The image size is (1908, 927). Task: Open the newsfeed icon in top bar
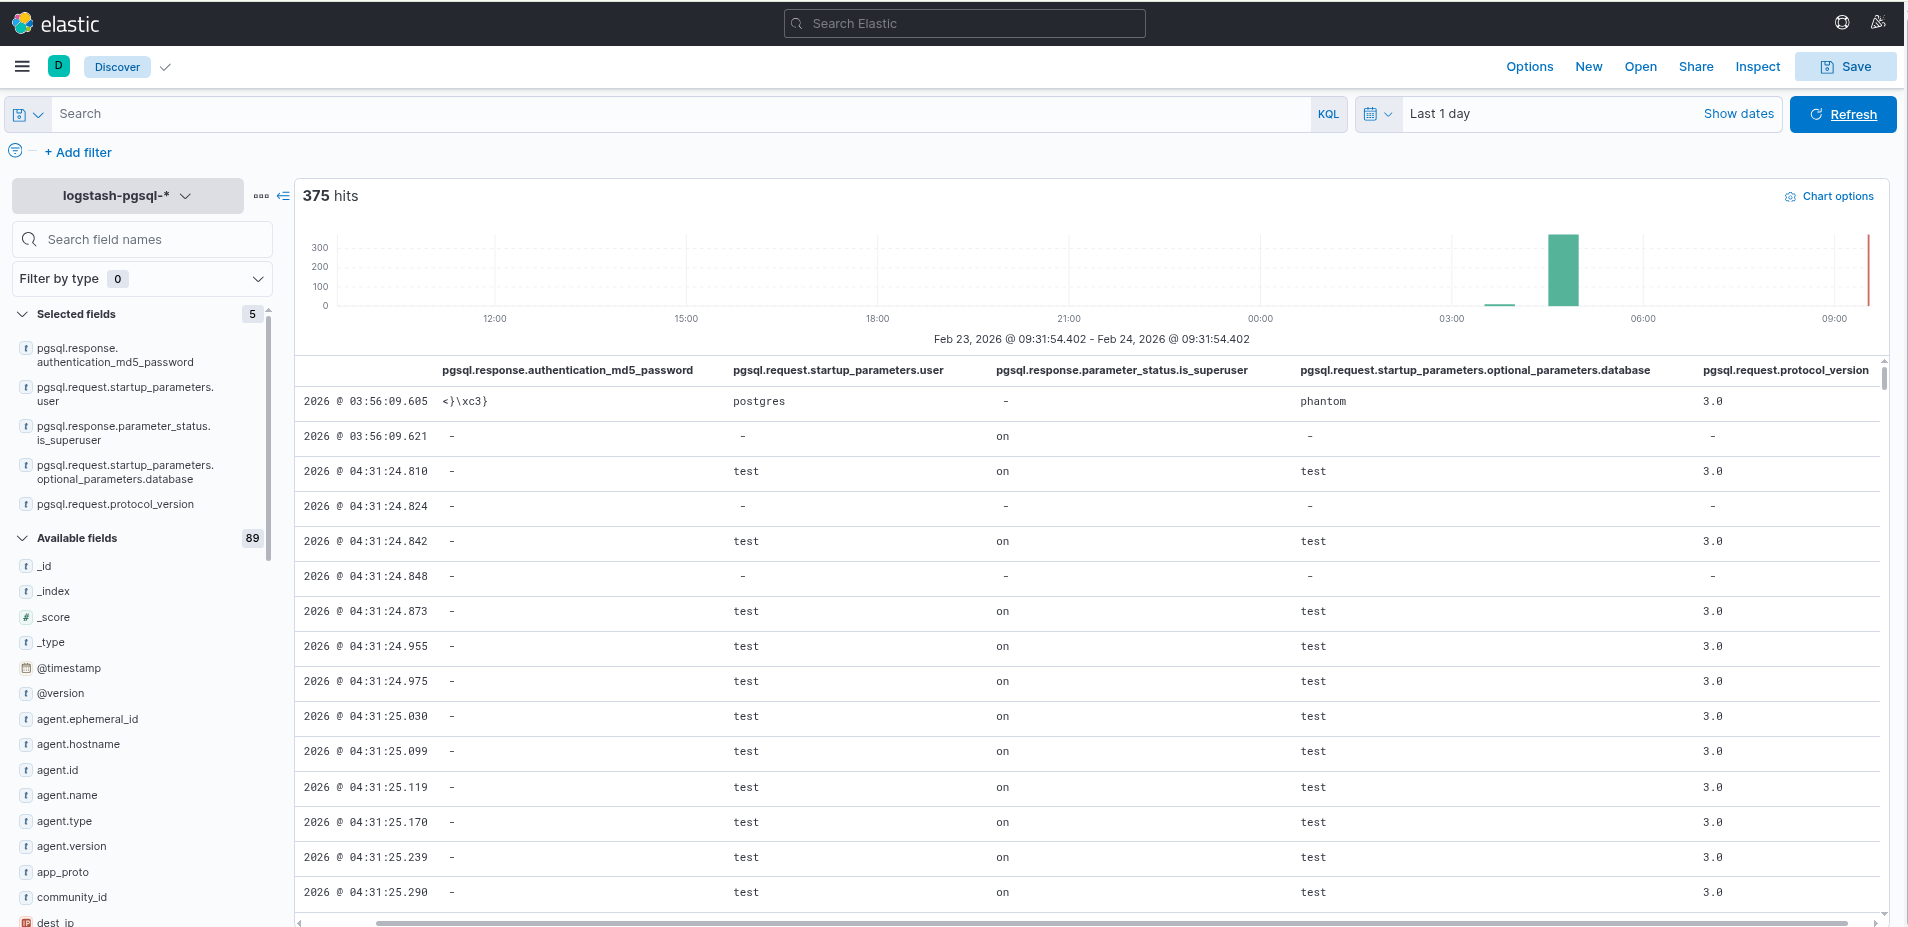click(x=1878, y=23)
